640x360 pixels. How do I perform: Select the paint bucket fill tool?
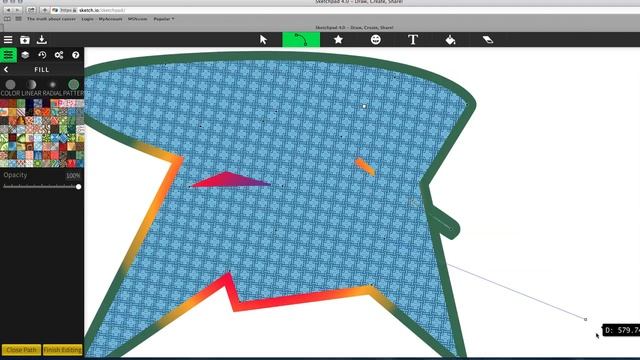[x=450, y=40]
